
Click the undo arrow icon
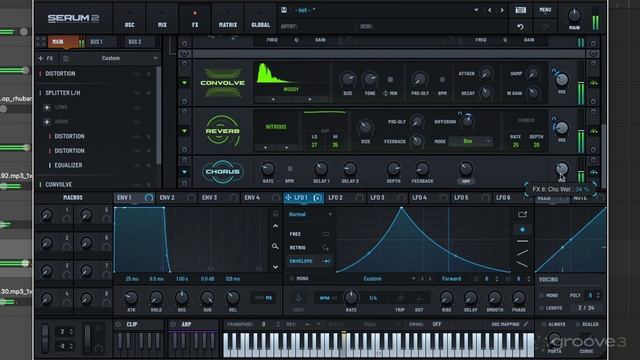[x=520, y=27]
